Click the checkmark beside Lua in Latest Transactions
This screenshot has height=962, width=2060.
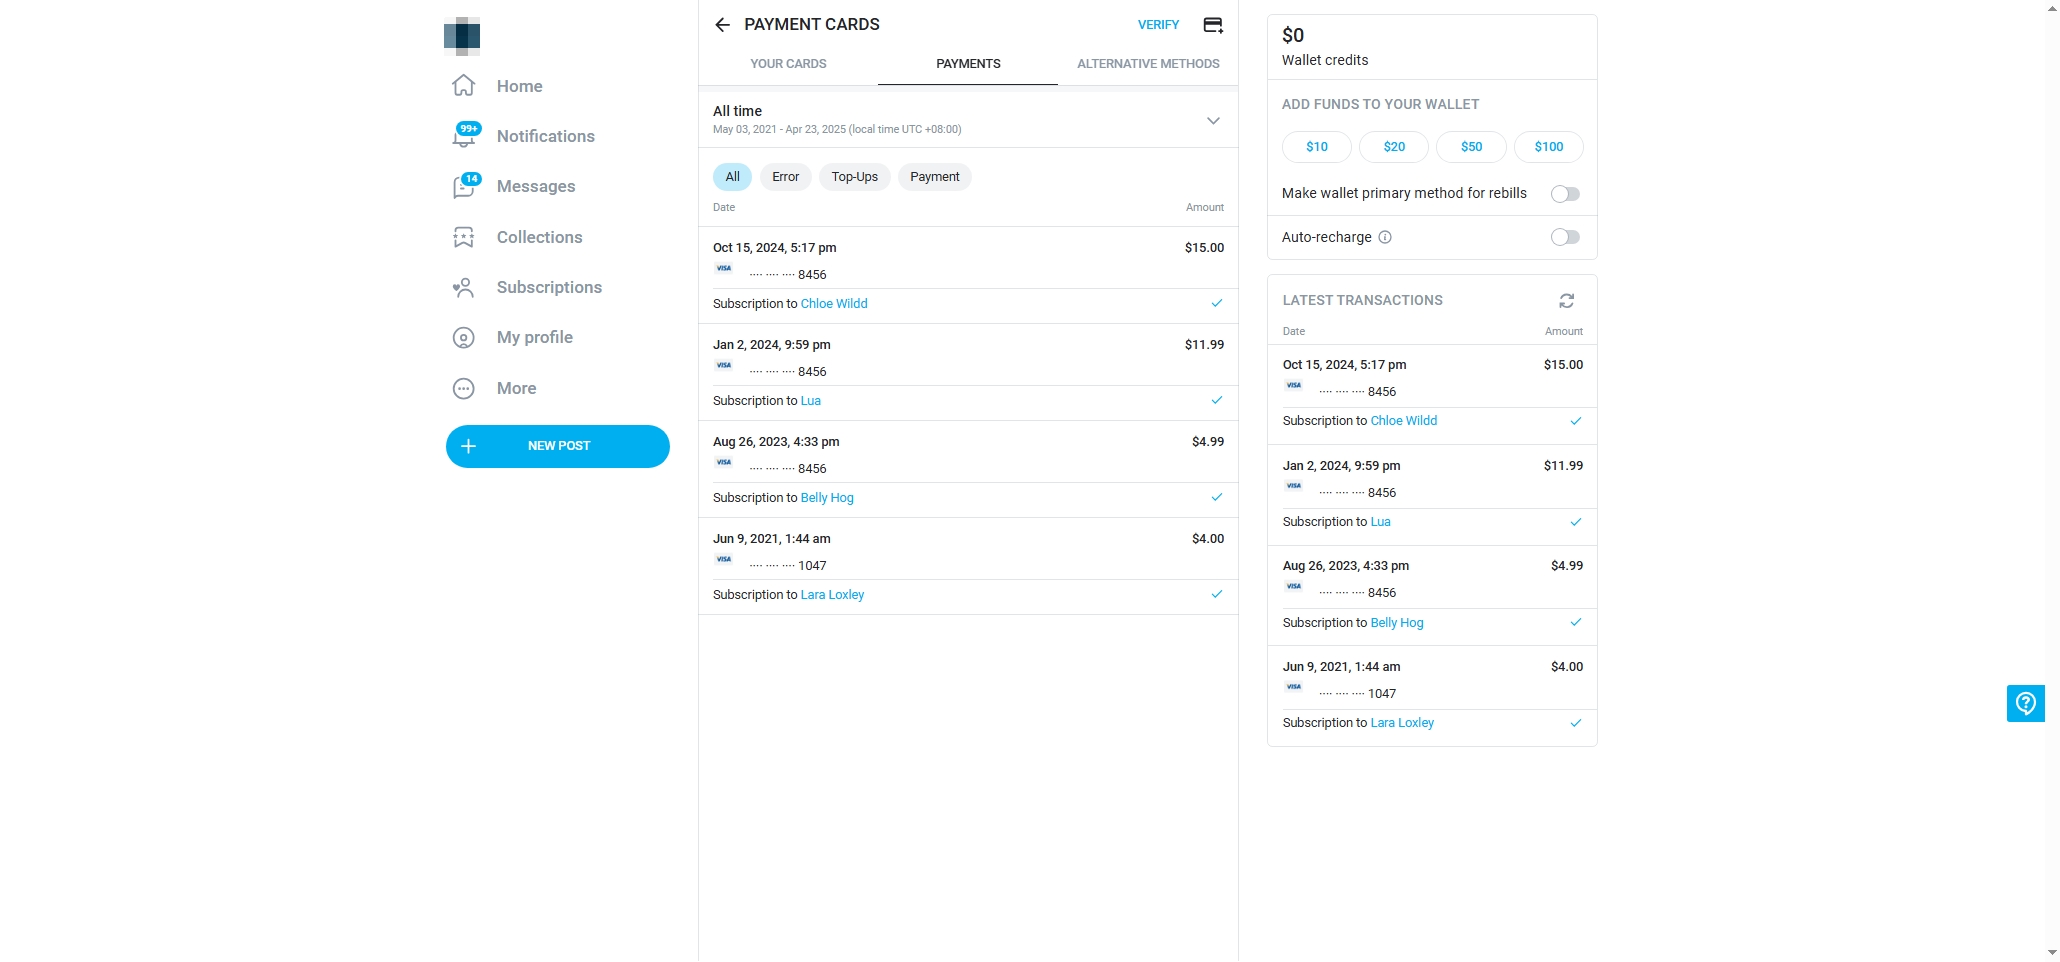[x=1576, y=522]
